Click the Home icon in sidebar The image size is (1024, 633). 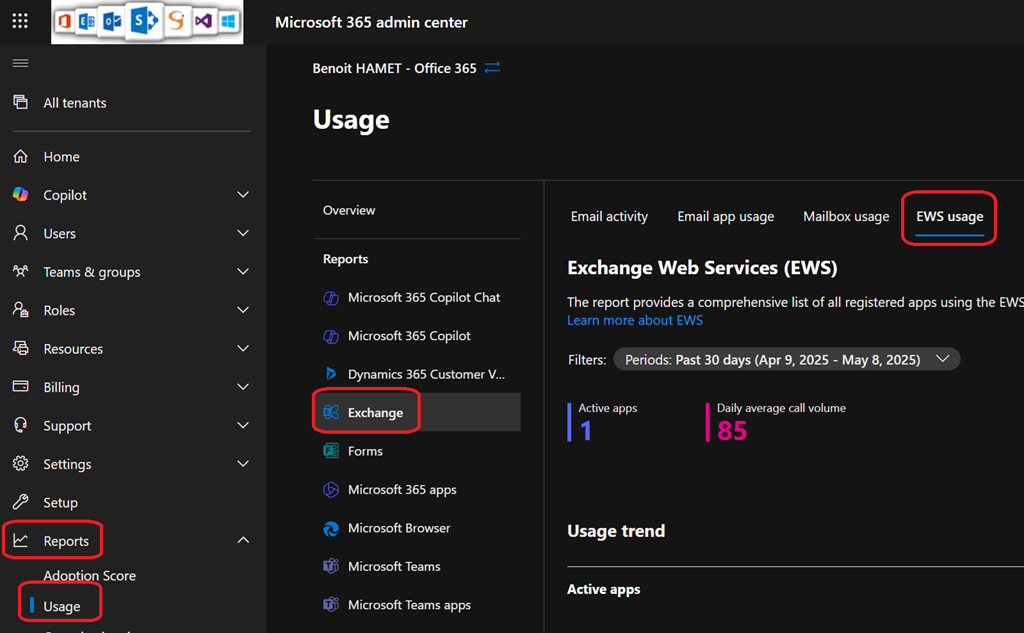pos(20,157)
